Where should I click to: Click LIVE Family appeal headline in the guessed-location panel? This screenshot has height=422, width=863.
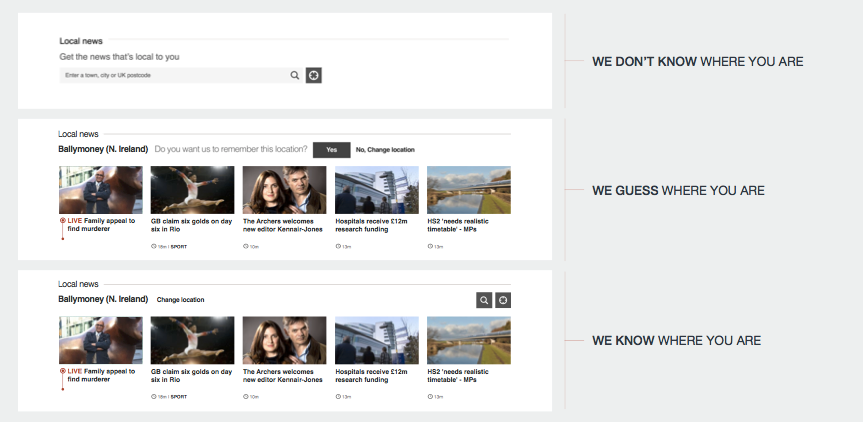coord(101,225)
